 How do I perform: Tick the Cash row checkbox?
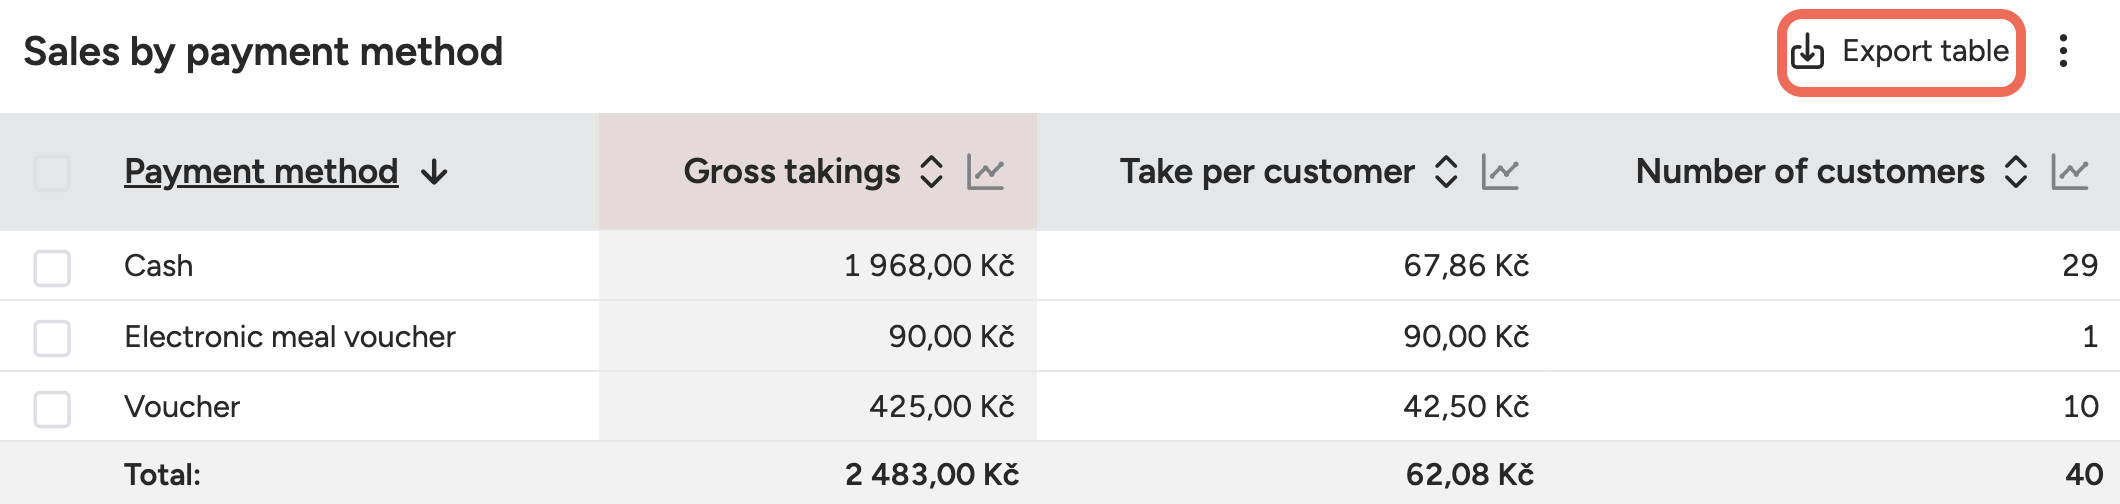pyautogui.click(x=52, y=267)
